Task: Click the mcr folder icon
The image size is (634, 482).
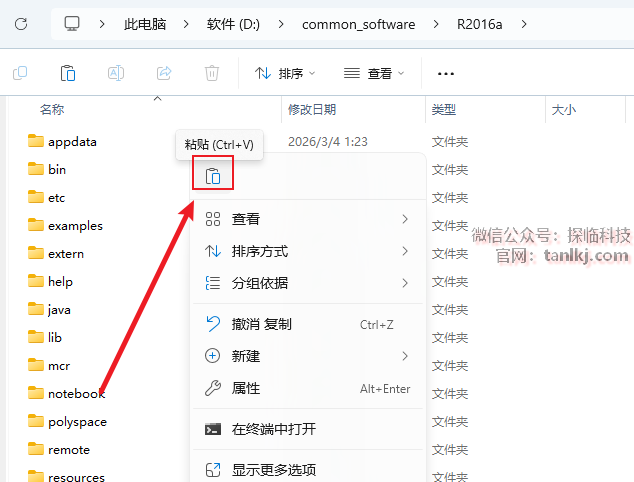Action: (36, 365)
